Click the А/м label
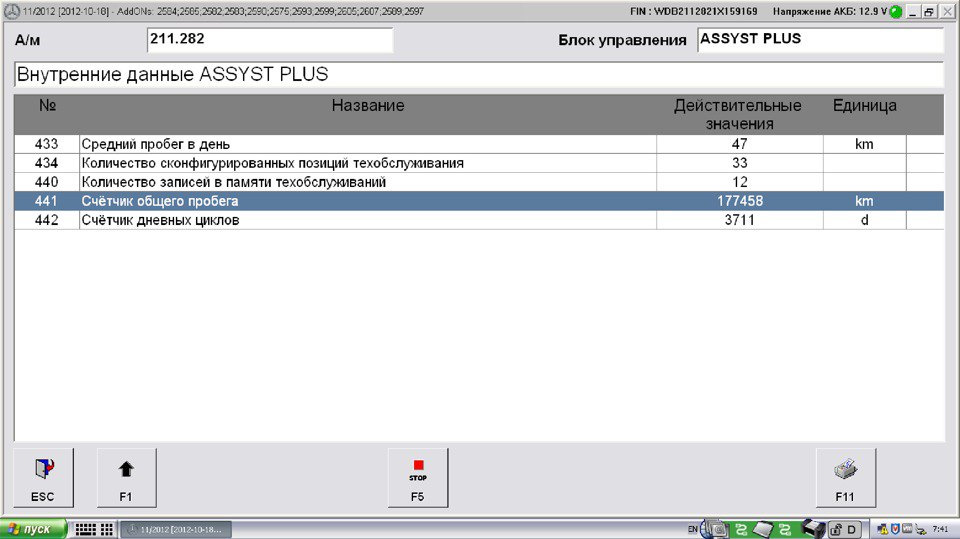The height and width of the screenshot is (539, 960). tap(28, 40)
